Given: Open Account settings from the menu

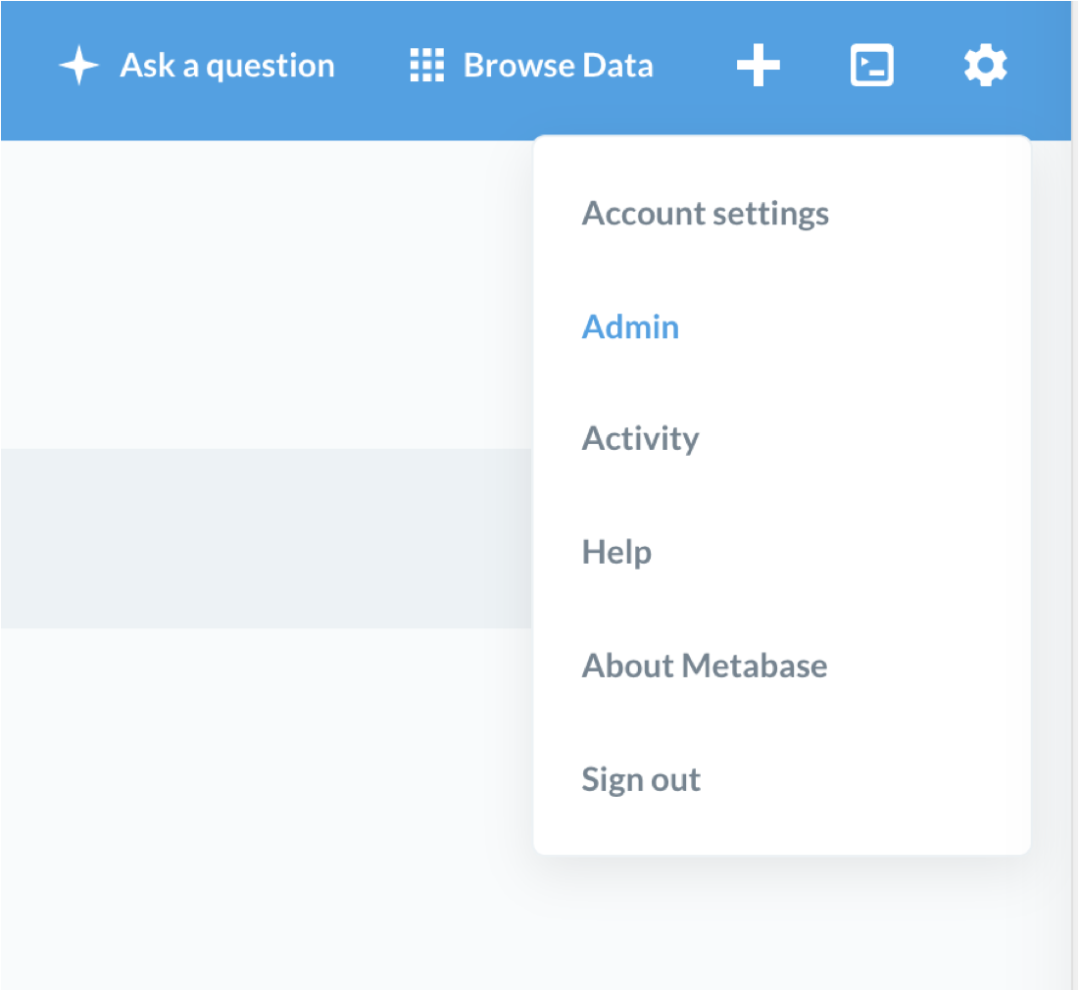Looking at the screenshot, I should tap(705, 214).
